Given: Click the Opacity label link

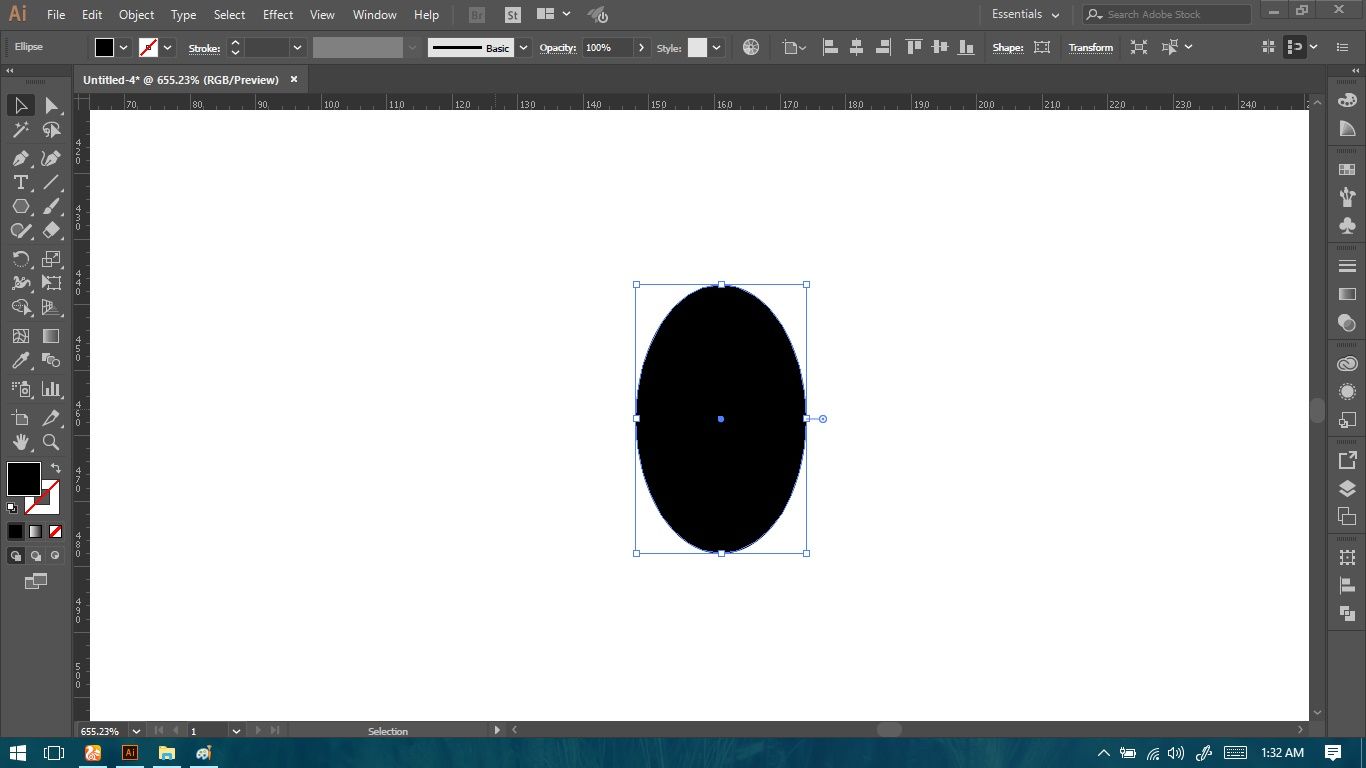Looking at the screenshot, I should [558, 48].
